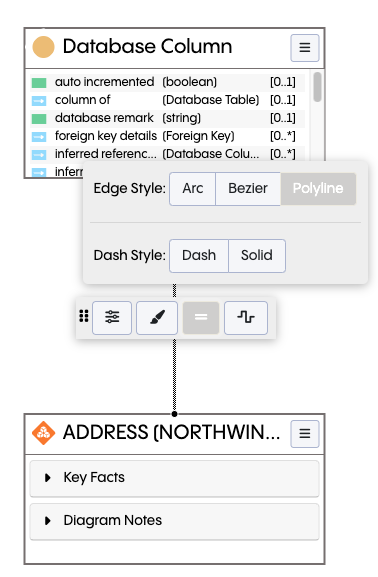Select the column of property row

pos(167,100)
